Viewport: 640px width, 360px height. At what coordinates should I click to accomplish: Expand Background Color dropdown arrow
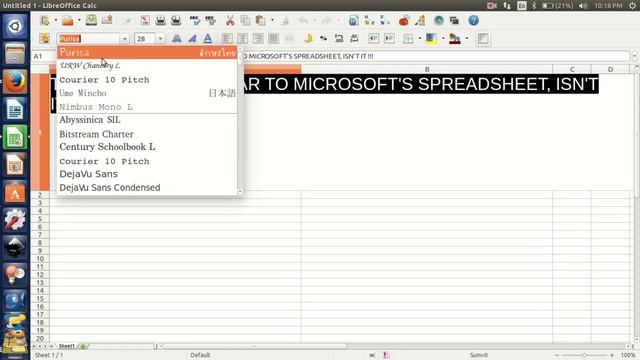click(x=443, y=39)
